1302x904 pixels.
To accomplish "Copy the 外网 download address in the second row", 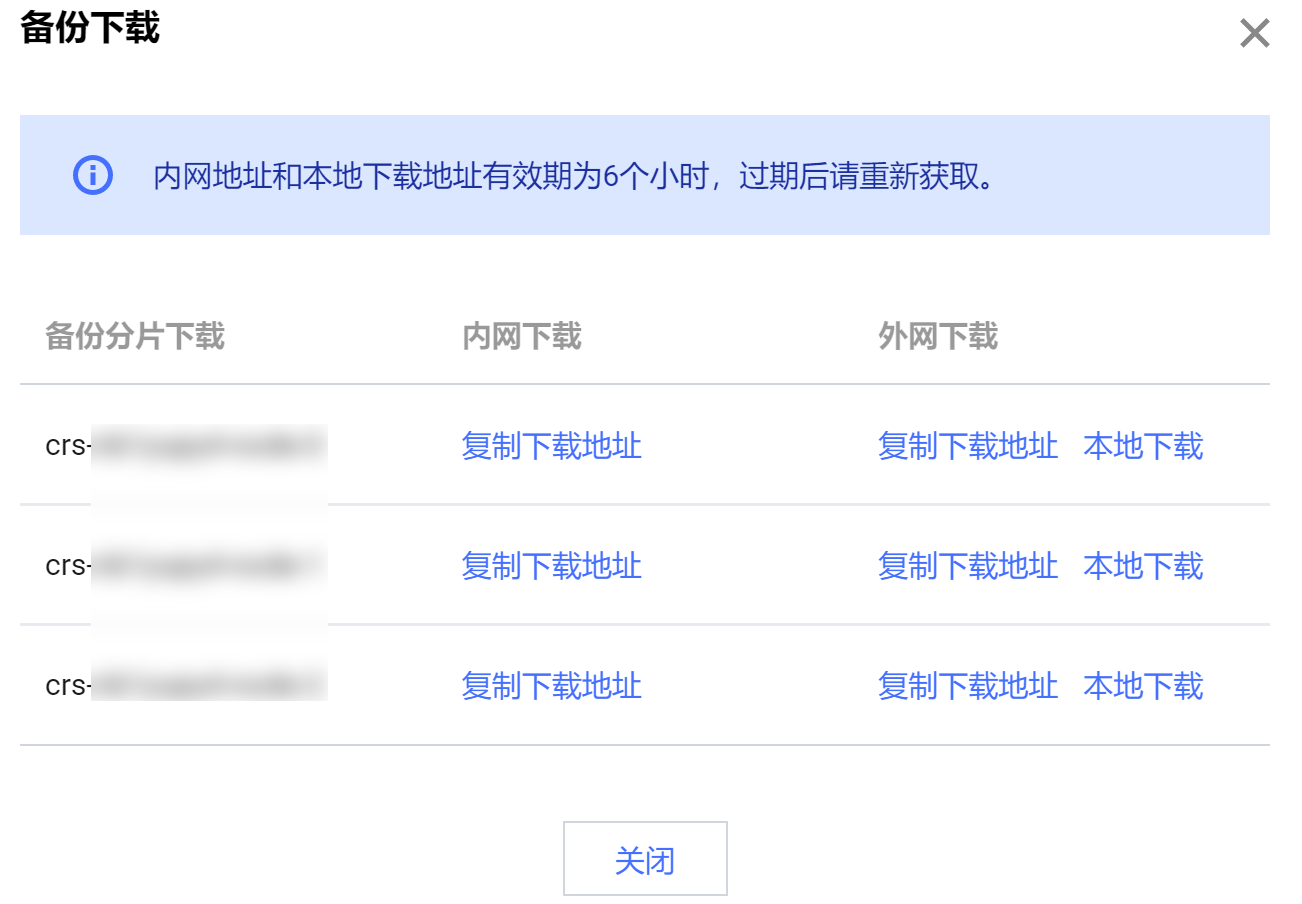I will pyautogui.click(x=968, y=566).
